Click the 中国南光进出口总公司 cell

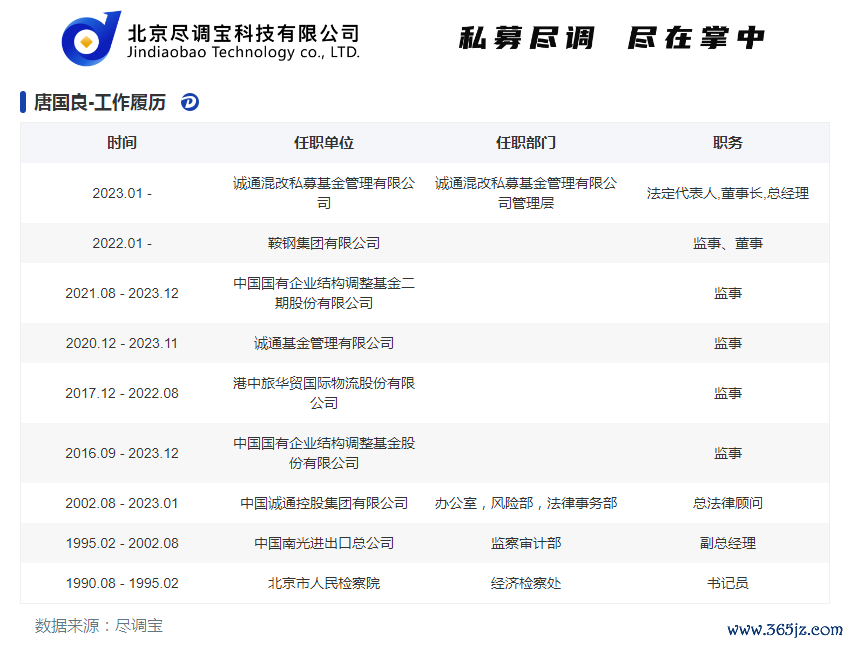pos(324,543)
